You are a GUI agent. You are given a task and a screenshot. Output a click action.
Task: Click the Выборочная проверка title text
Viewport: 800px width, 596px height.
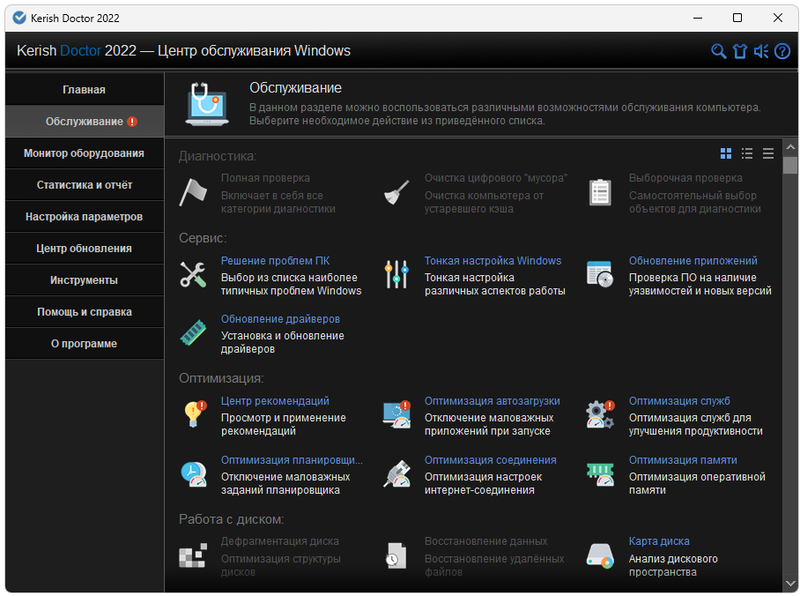click(685, 178)
